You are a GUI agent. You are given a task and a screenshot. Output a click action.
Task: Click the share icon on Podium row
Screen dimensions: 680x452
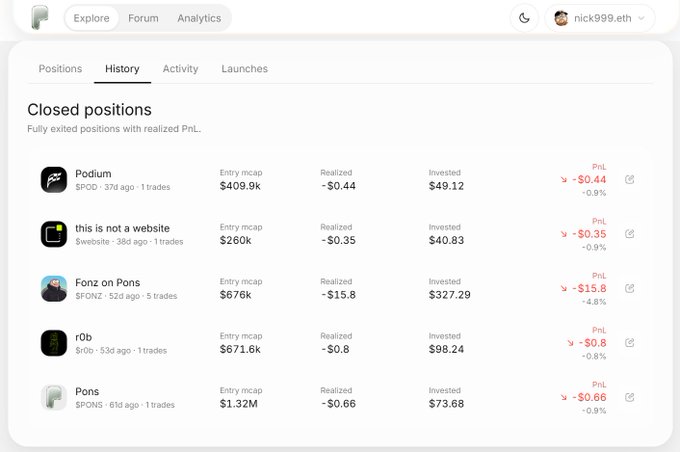(630, 179)
